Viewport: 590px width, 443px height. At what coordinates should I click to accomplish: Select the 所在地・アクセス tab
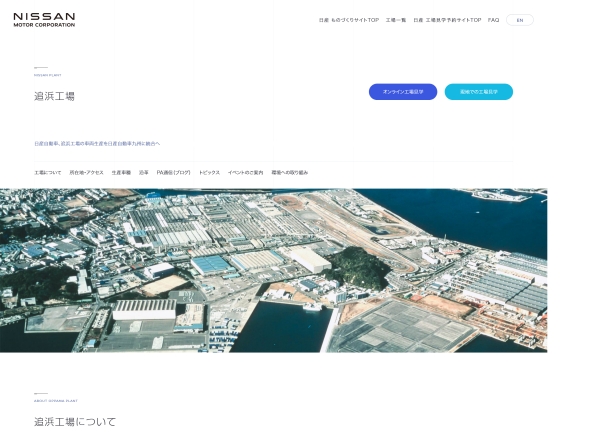pos(86,172)
